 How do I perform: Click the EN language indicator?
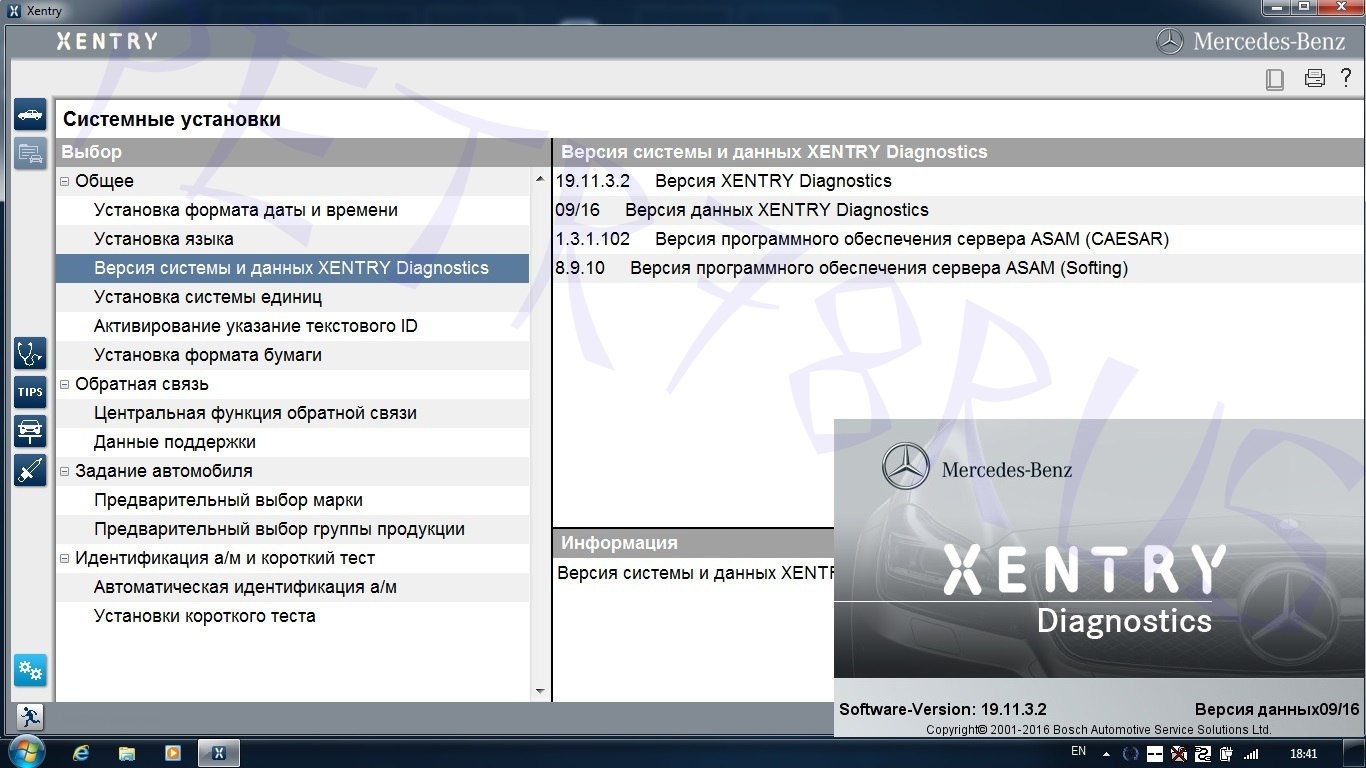point(1078,751)
